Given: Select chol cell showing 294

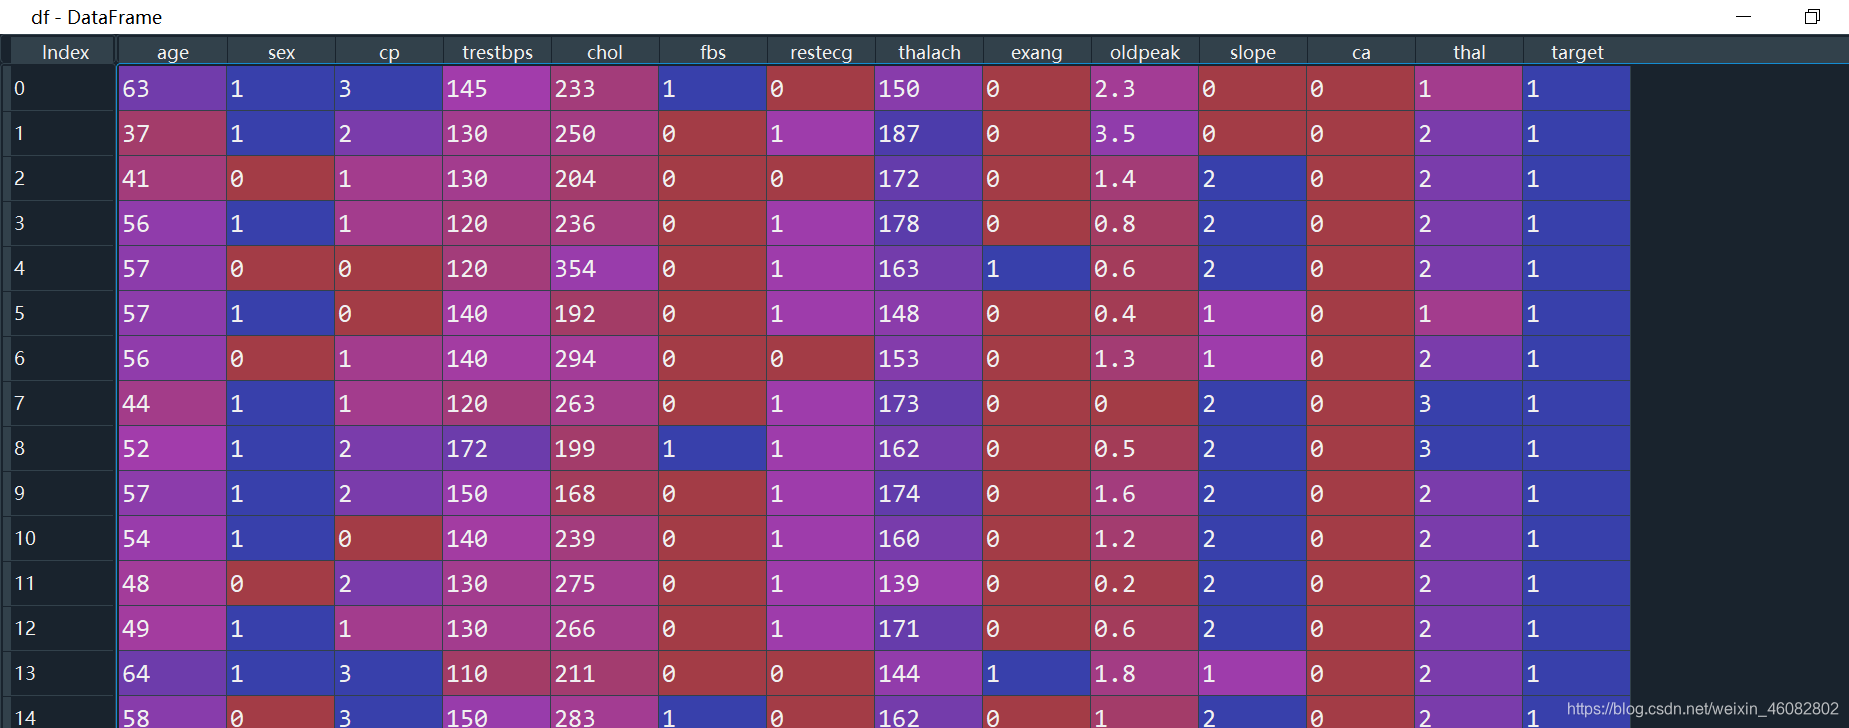Looking at the screenshot, I should click(605, 358).
